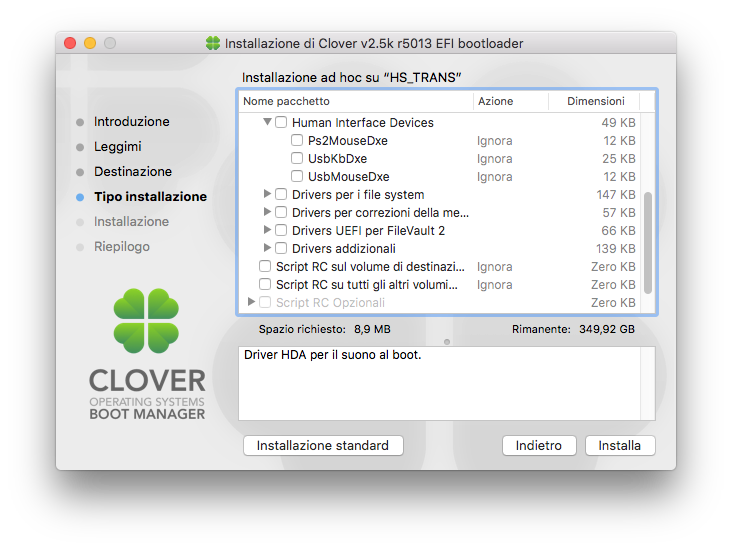
Task: Click the 139 KB size of Drivers addizionali
Action: coord(616,248)
